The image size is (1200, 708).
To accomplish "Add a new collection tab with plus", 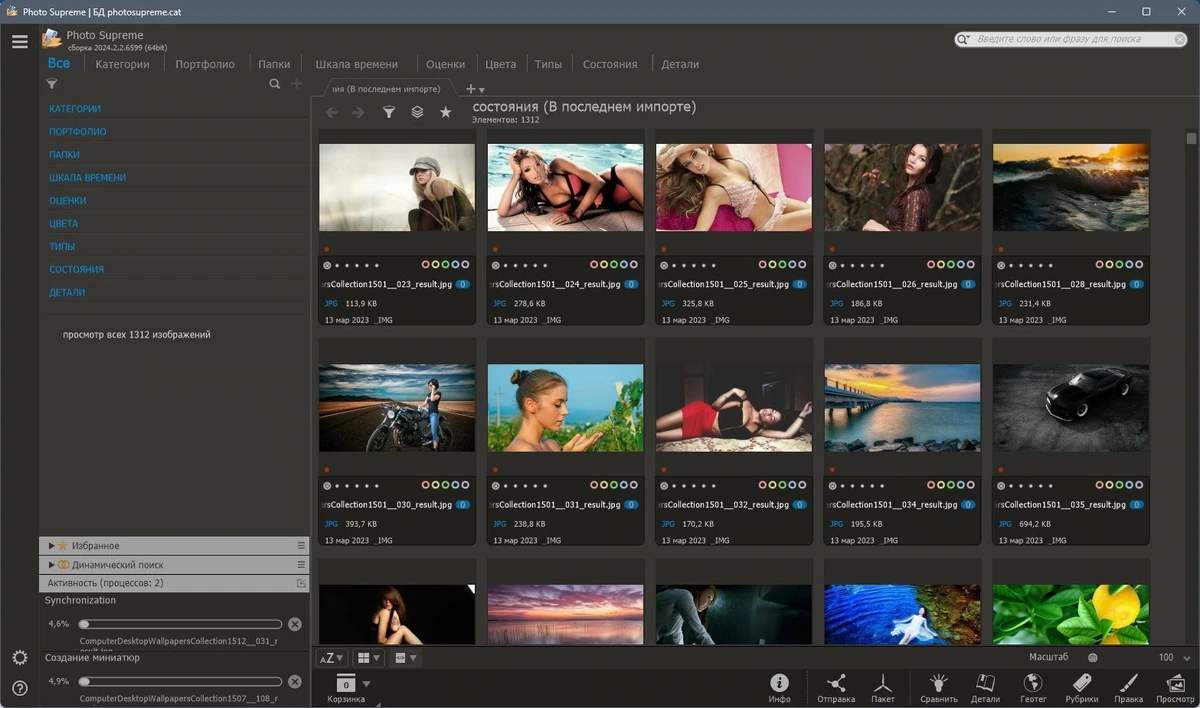I will (x=471, y=89).
